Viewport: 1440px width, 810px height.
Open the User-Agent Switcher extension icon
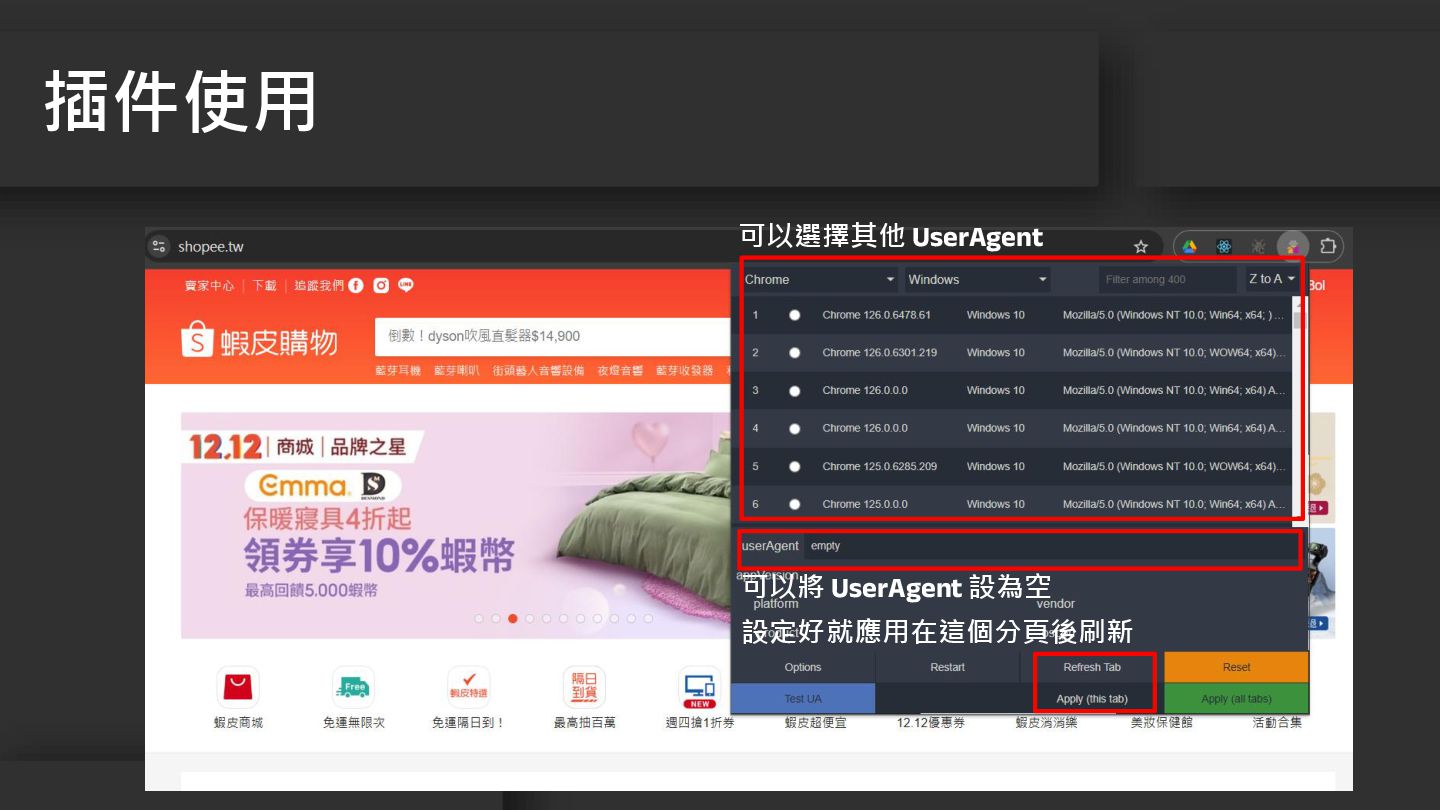pos(1293,246)
